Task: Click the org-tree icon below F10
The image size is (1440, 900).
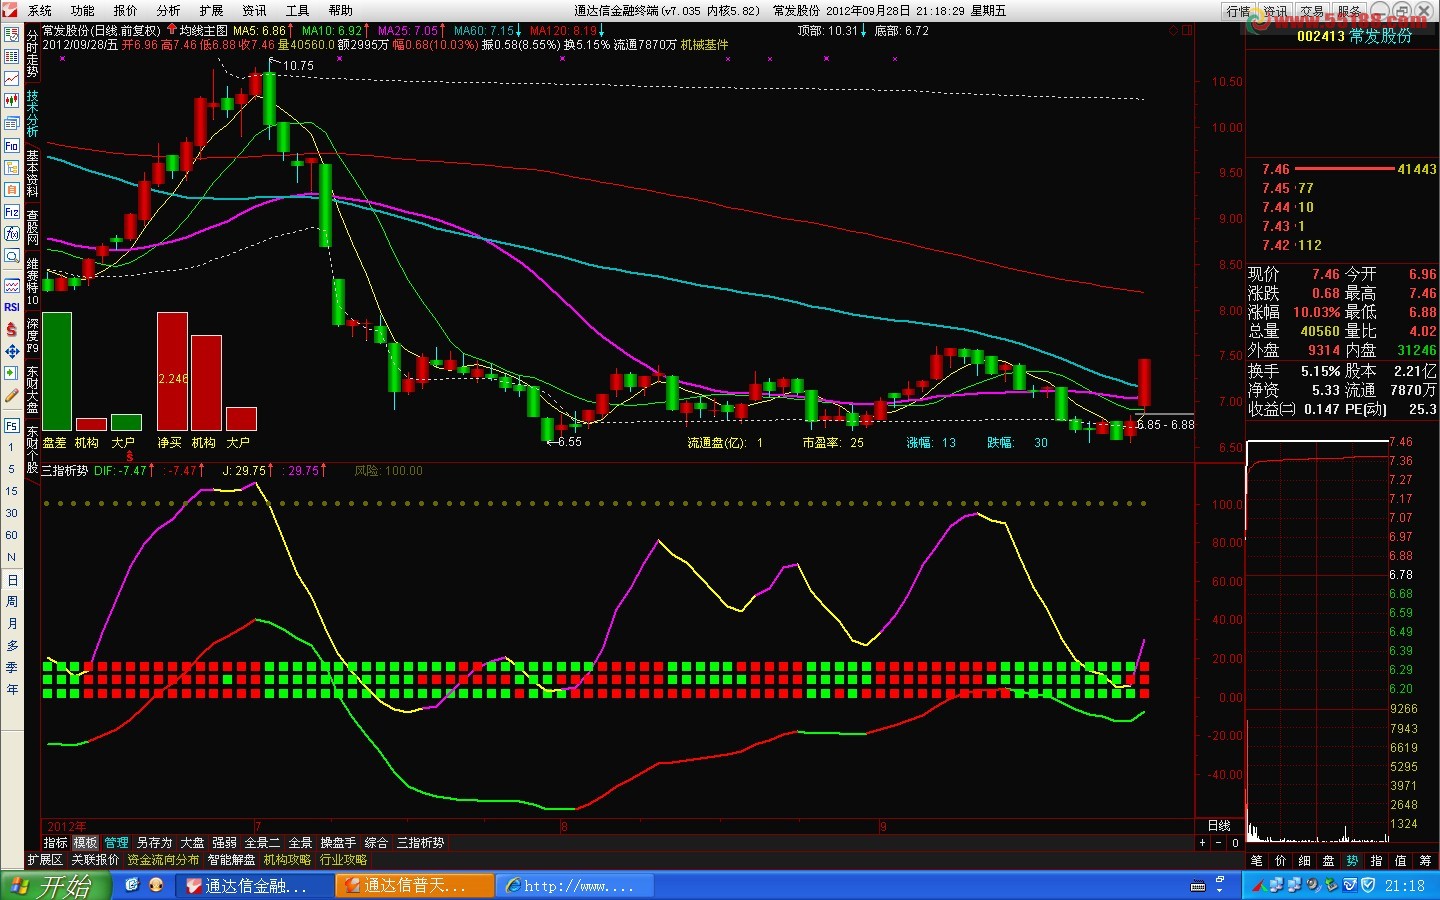Action: coord(12,167)
